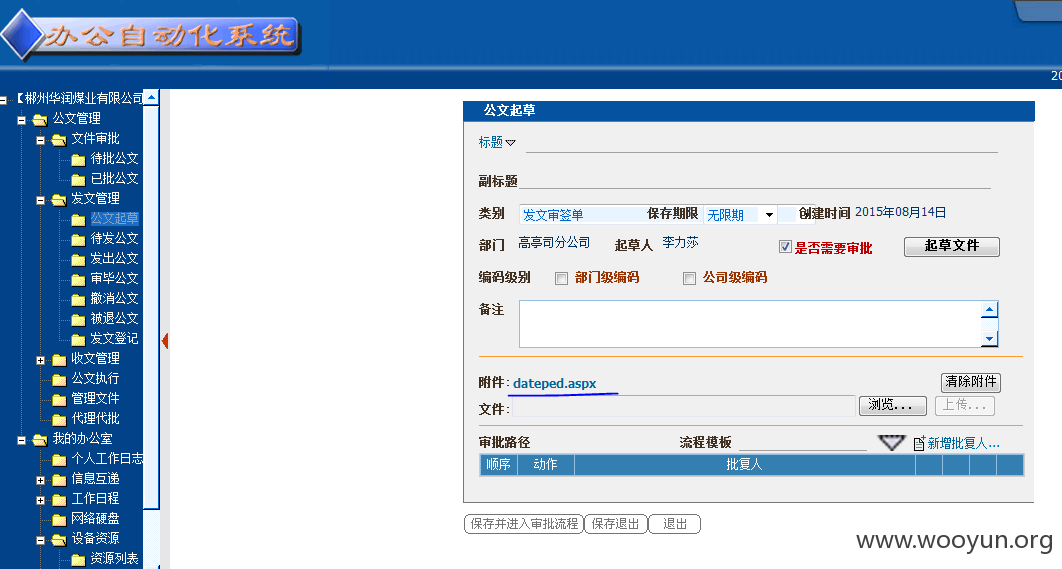Screen dimensions: 1062x569
Task: Open the 保存期限 无限期 dropdown
Action: 769,215
